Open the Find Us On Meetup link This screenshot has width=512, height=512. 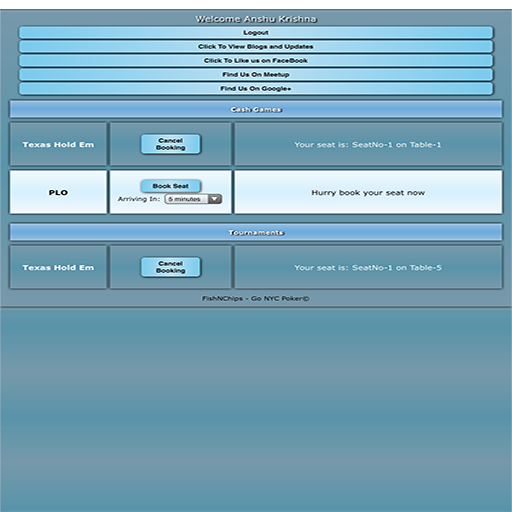[256, 75]
